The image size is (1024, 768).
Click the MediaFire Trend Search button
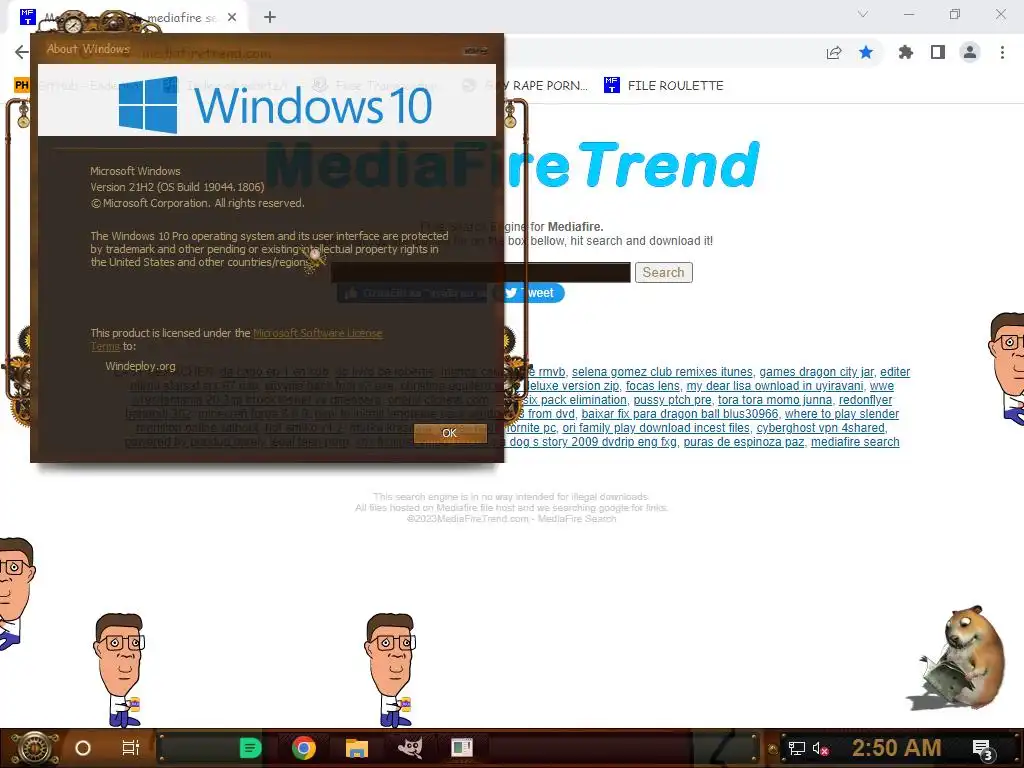[x=664, y=272]
